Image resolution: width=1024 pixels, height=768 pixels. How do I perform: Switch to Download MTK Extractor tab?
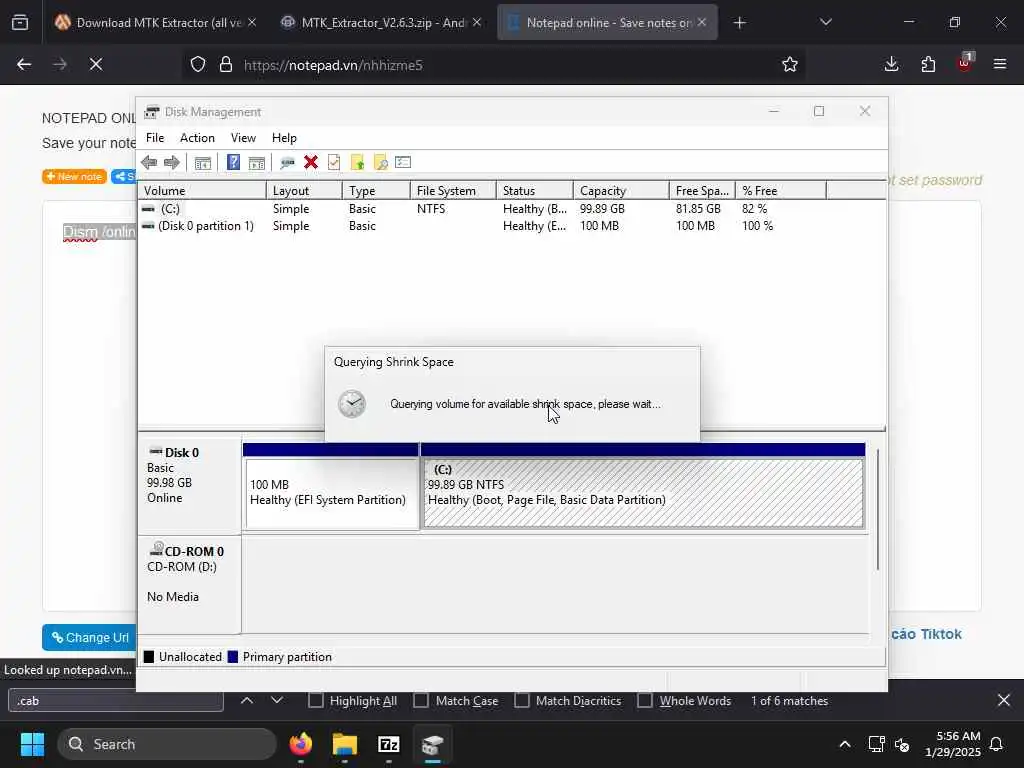(155, 22)
